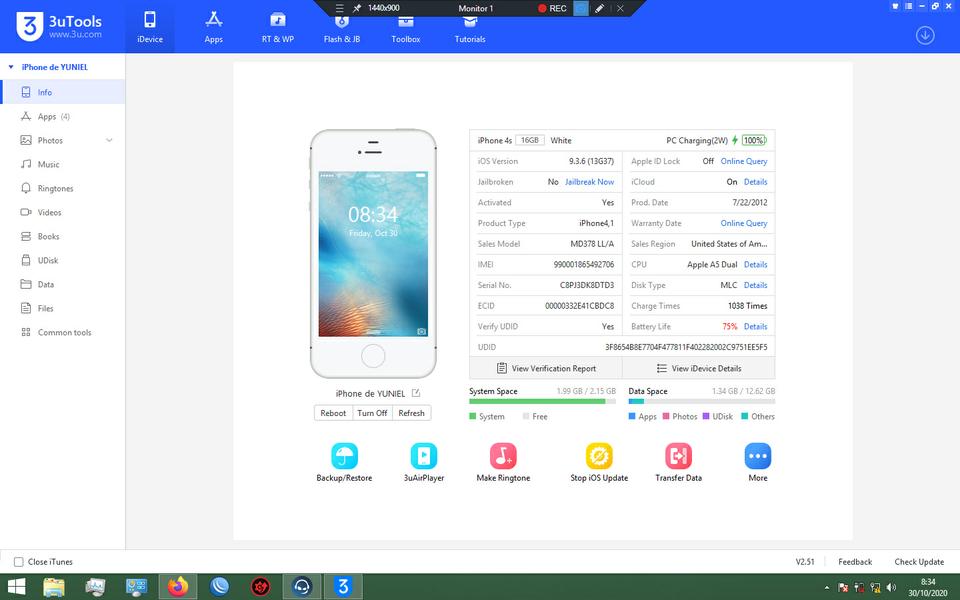Click the Feedback link
Image resolution: width=960 pixels, height=600 pixels.
click(x=855, y=561)
